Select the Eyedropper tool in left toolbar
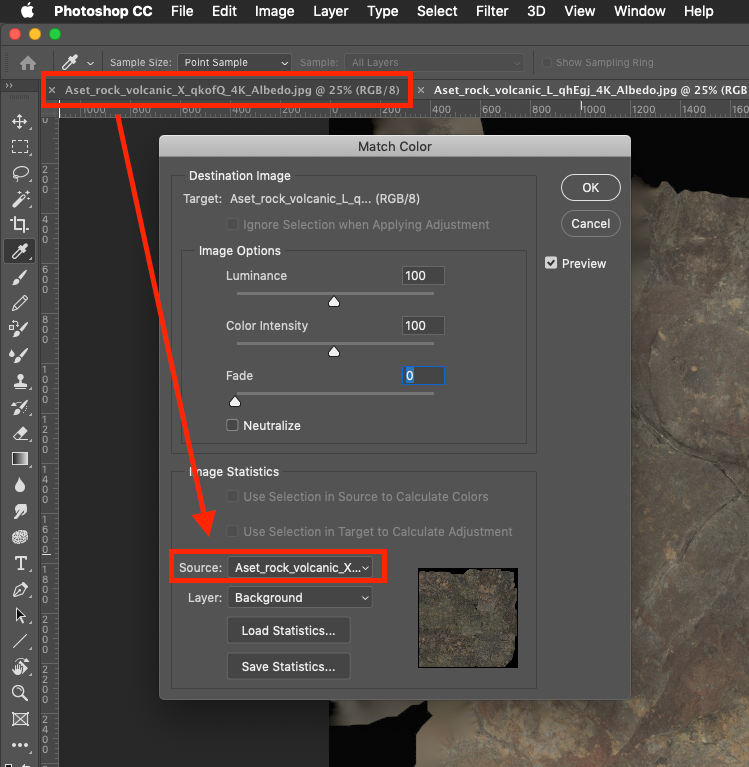 (x=20, y=251)
